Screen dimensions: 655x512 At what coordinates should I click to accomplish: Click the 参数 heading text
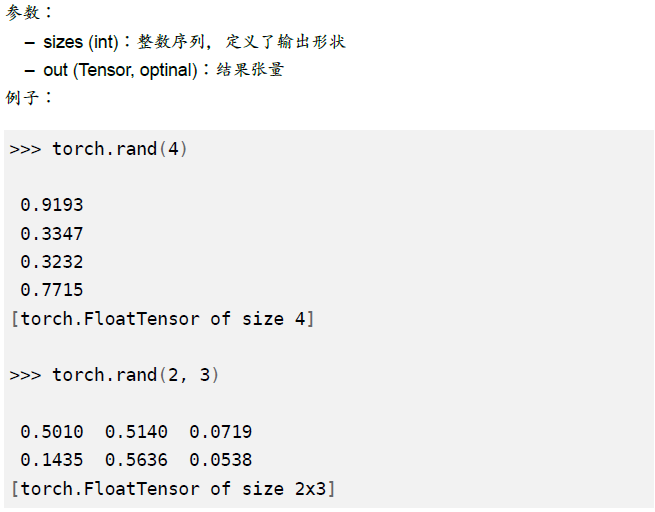(x=23, y=12)
